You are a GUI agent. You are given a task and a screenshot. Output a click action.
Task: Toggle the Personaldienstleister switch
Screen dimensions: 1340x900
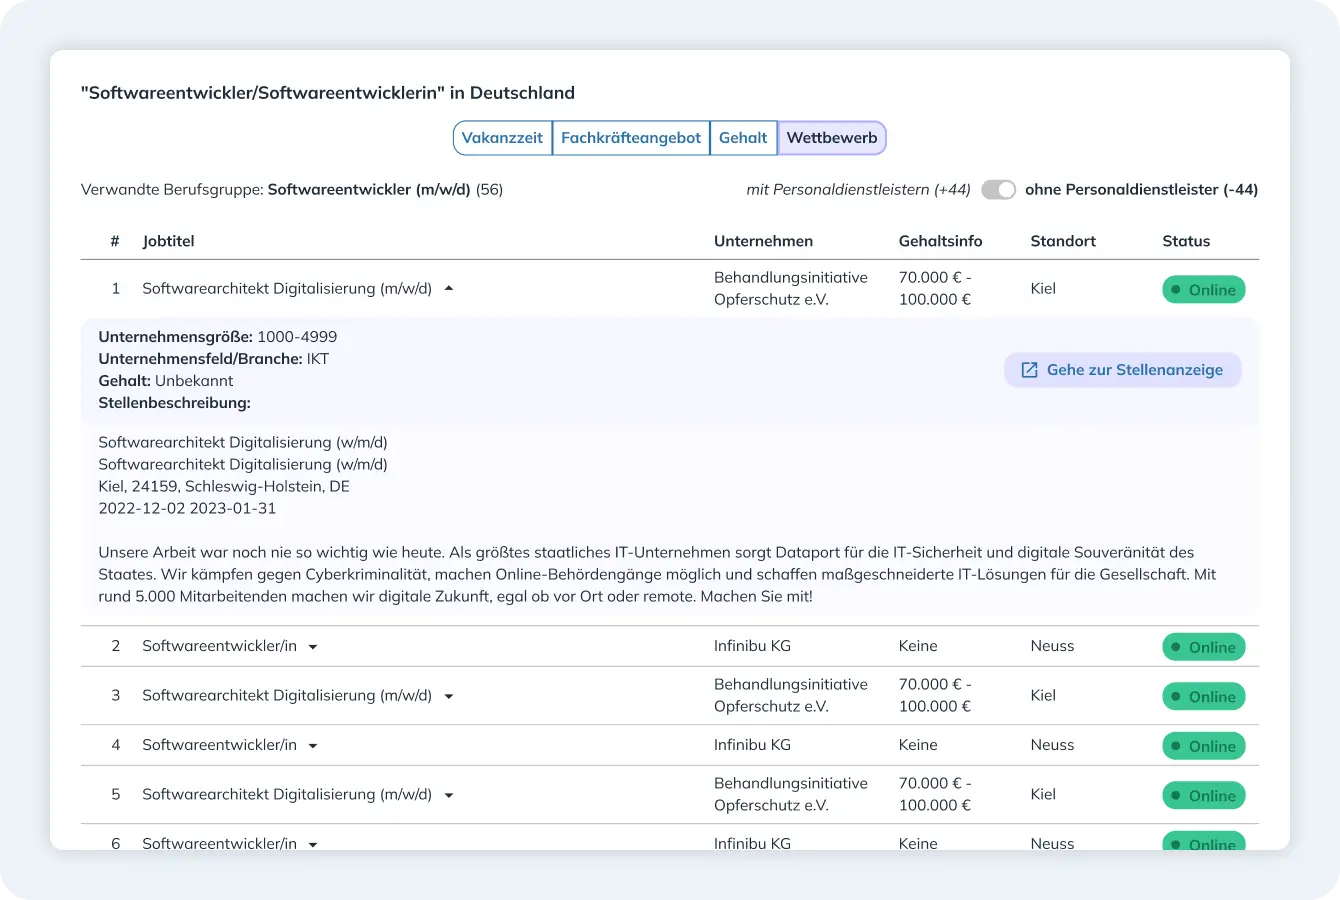pyautogui.click(x=997, y=190)
